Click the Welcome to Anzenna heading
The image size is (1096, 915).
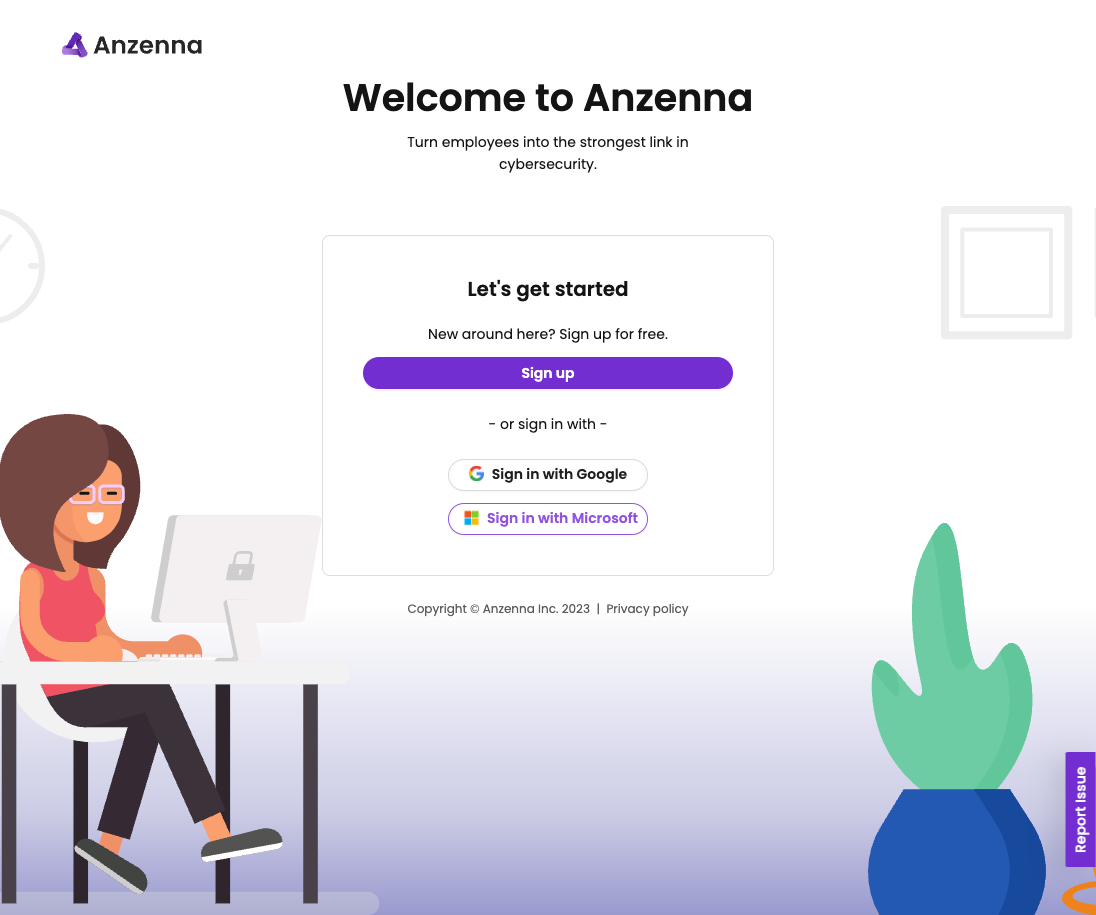548,97
